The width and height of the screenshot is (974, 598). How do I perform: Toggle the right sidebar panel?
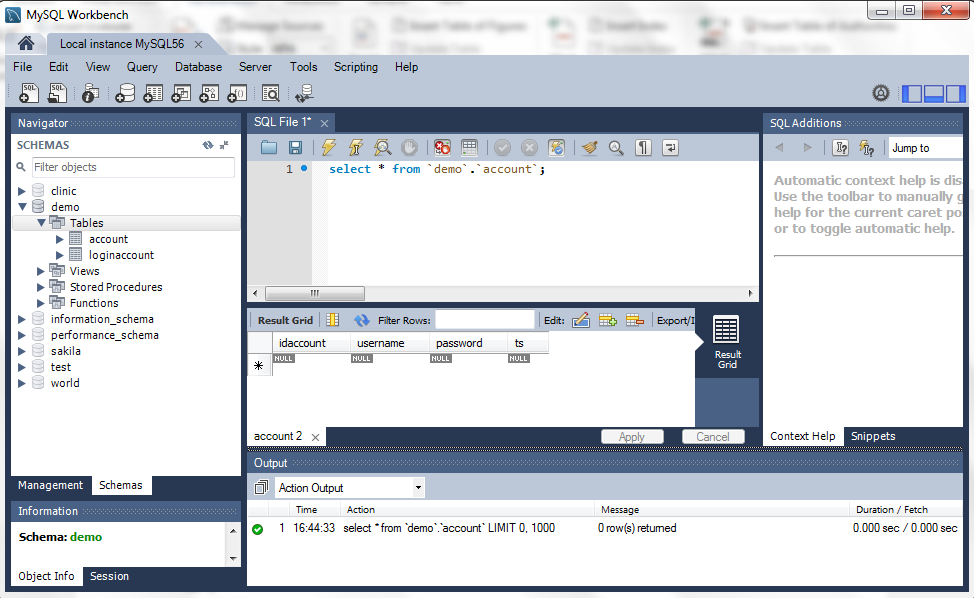coord(955,94)
